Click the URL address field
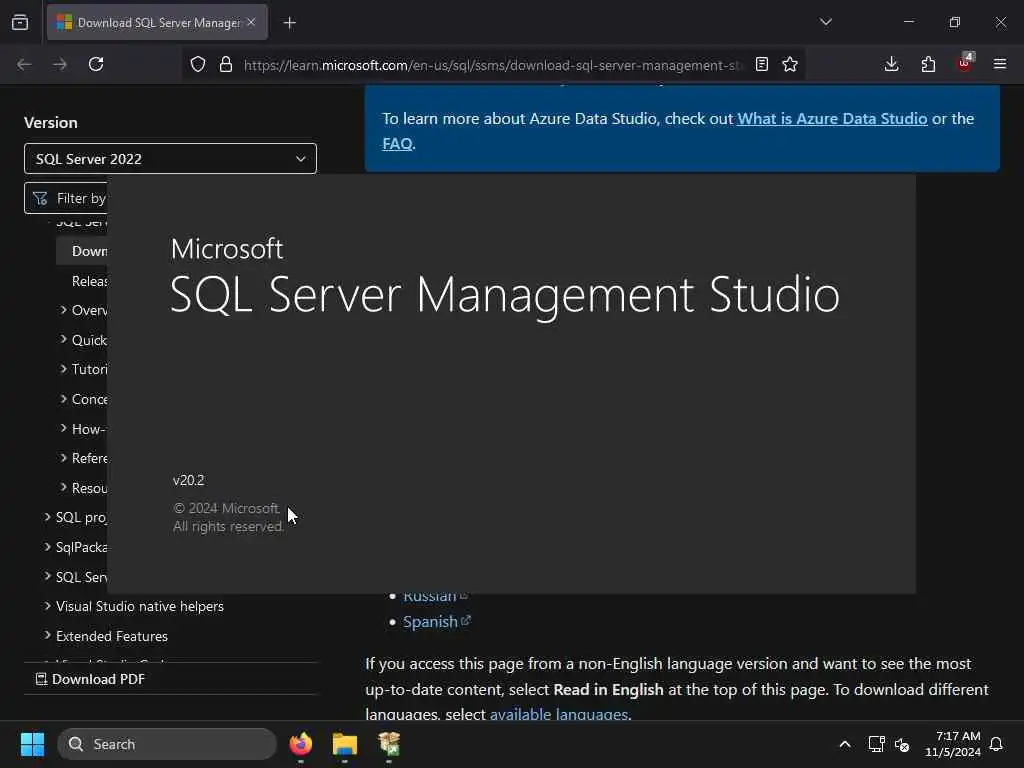 click(493, 65)
